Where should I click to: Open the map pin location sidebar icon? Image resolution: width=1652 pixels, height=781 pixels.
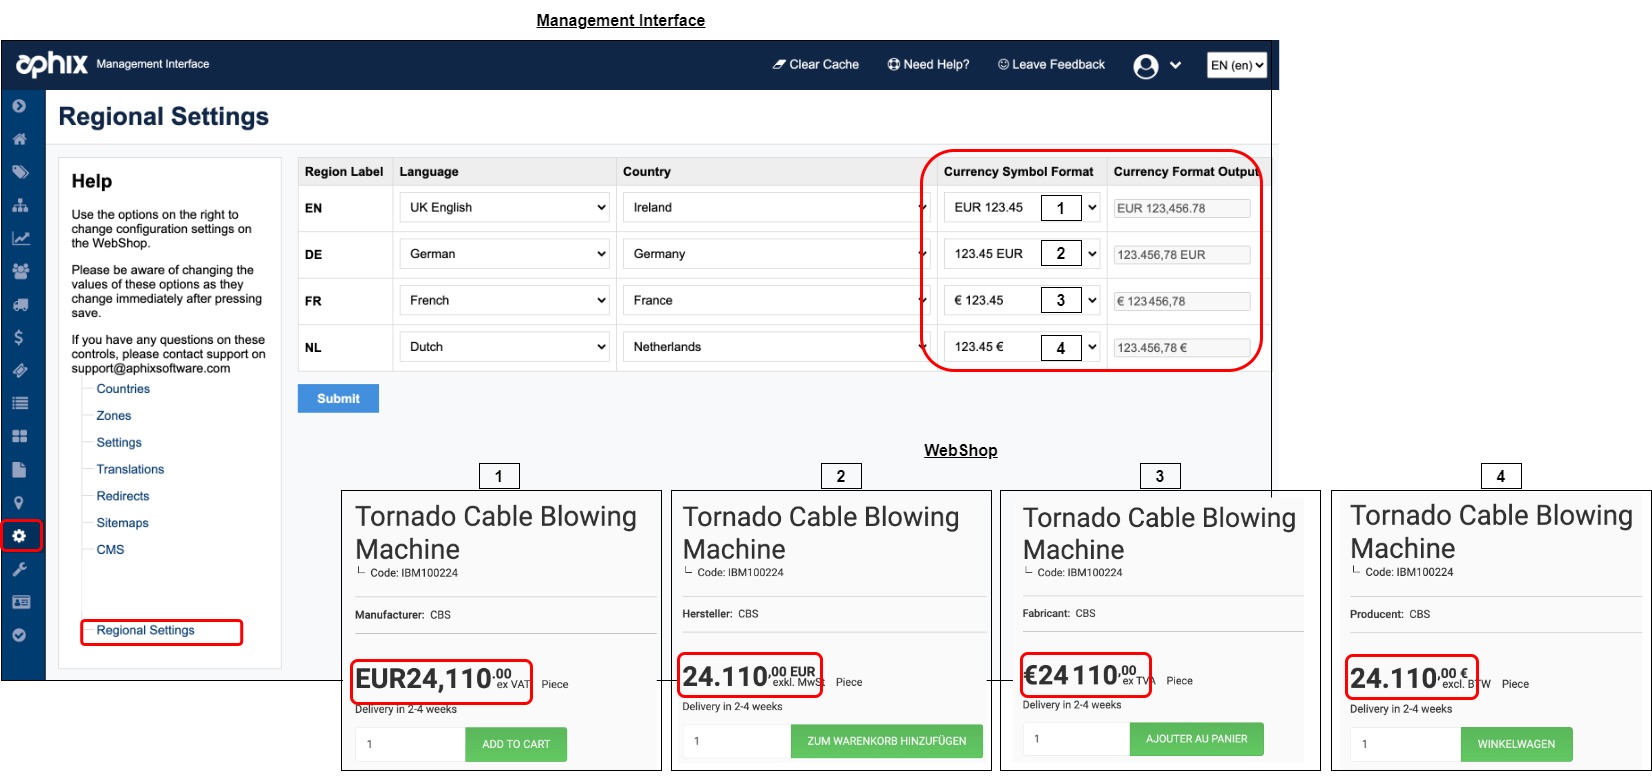coord(19,503)
